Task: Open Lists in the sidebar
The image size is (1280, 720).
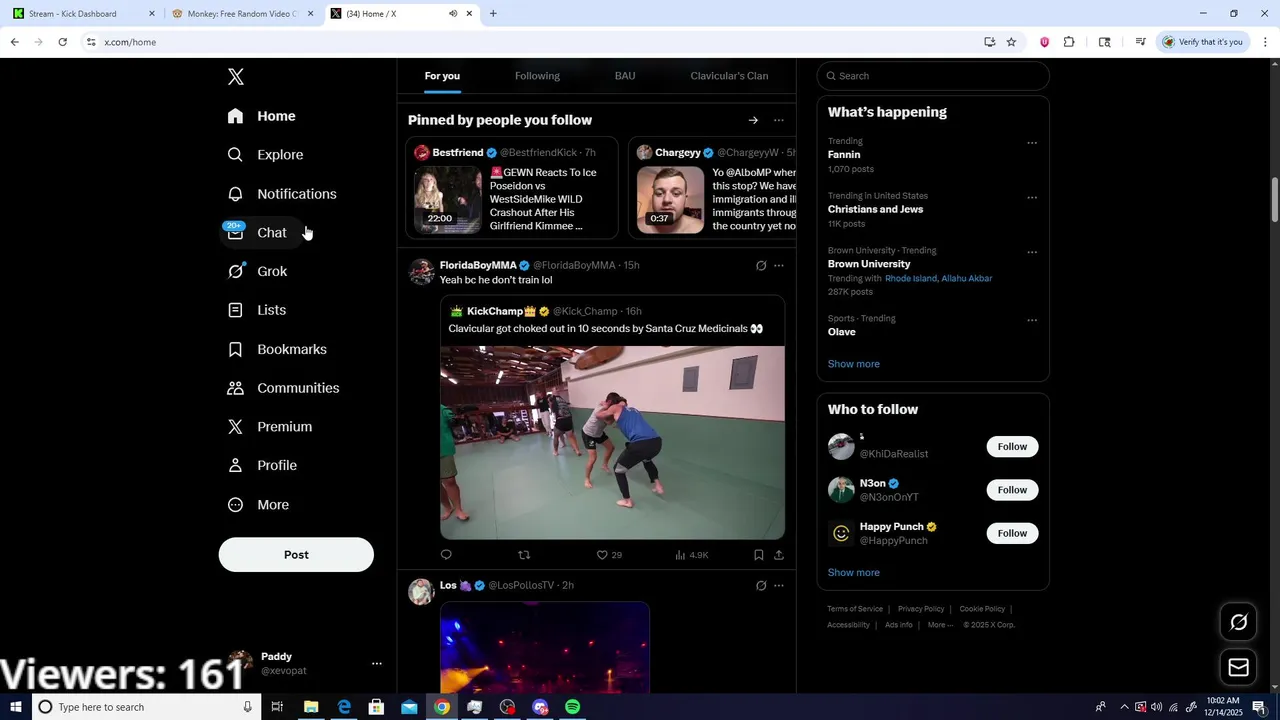Action: point(256,310)
